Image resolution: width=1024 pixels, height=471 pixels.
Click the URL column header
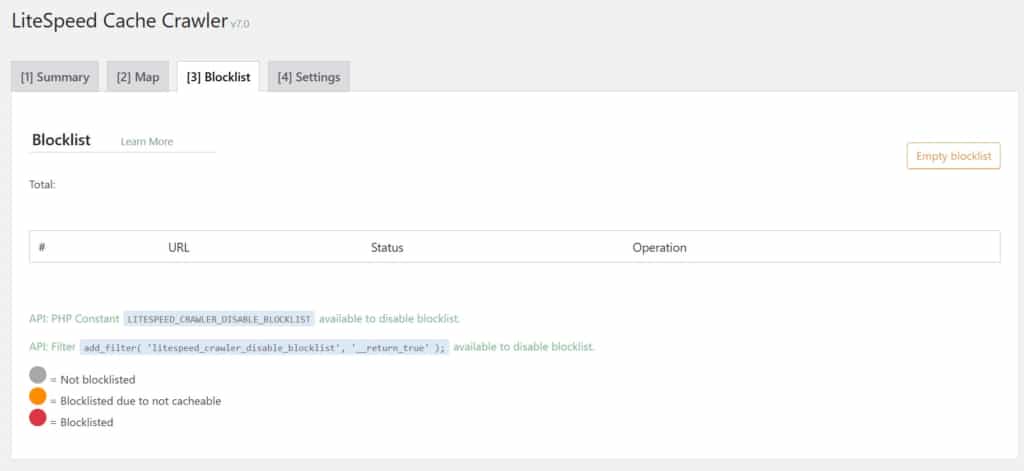179,248
